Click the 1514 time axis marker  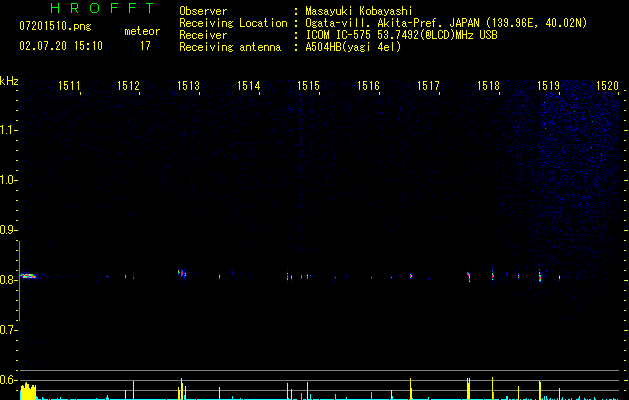pyautogui.click(x=249, y=86)
